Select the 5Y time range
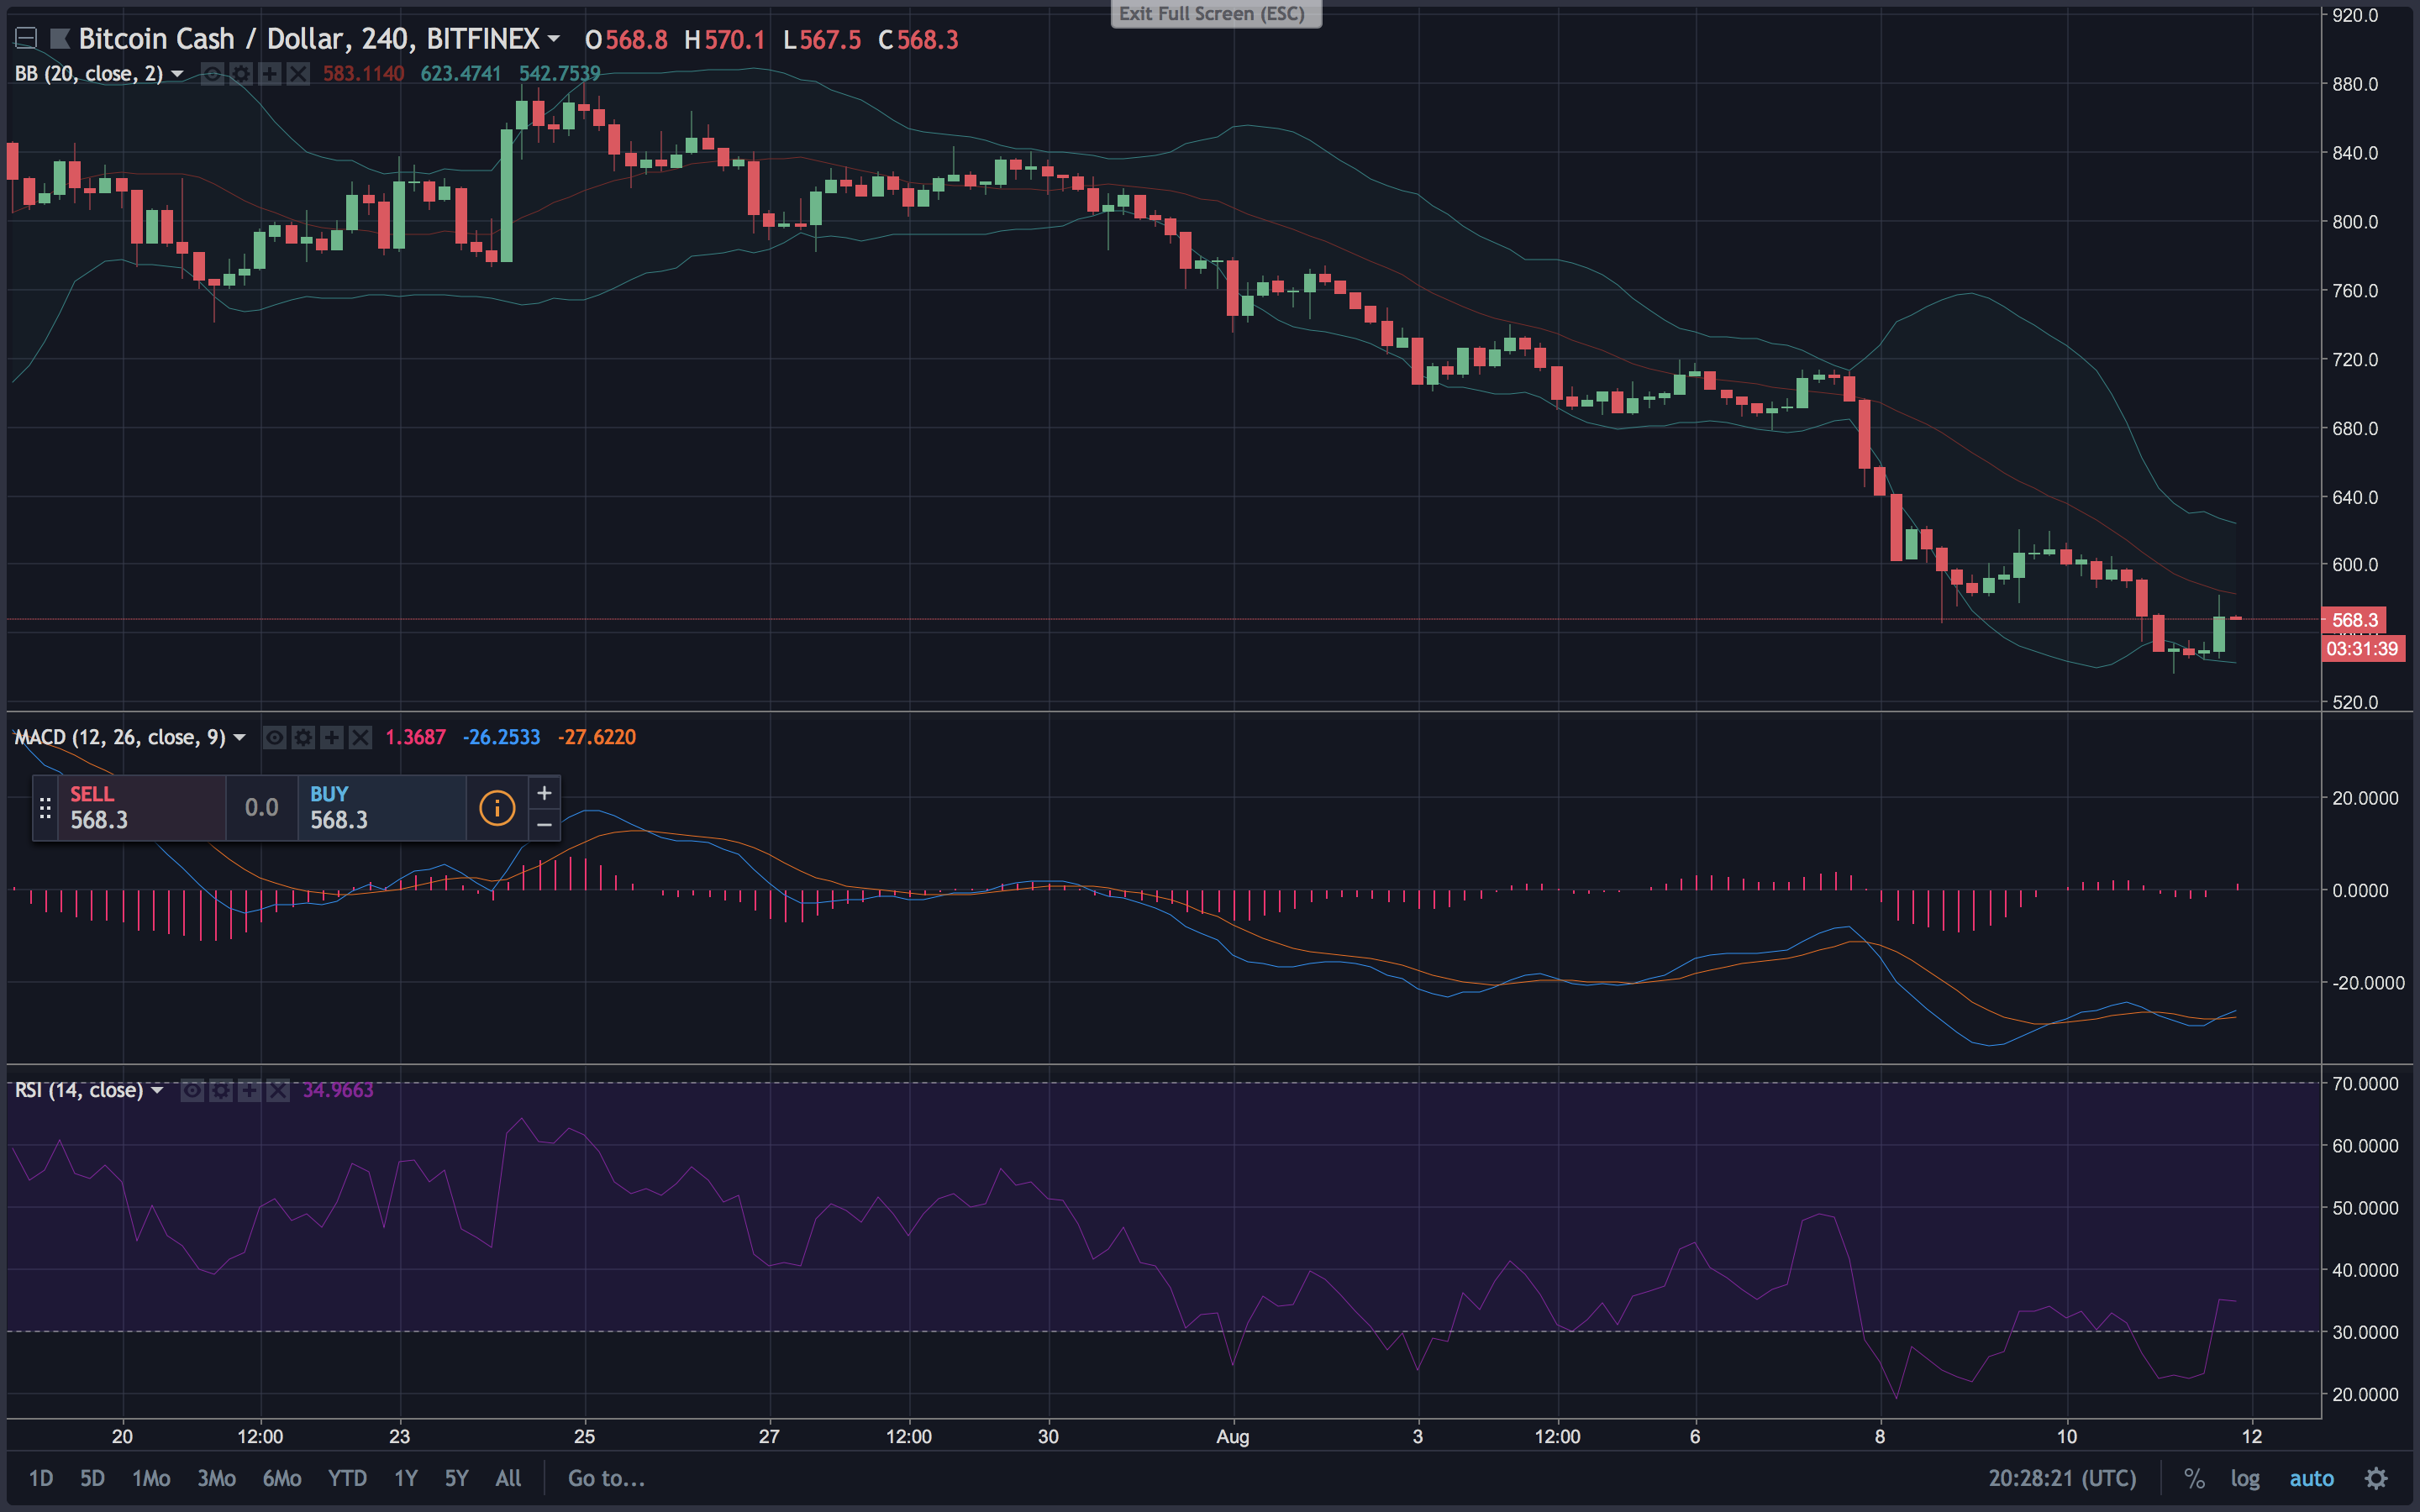 point(456,1478)
